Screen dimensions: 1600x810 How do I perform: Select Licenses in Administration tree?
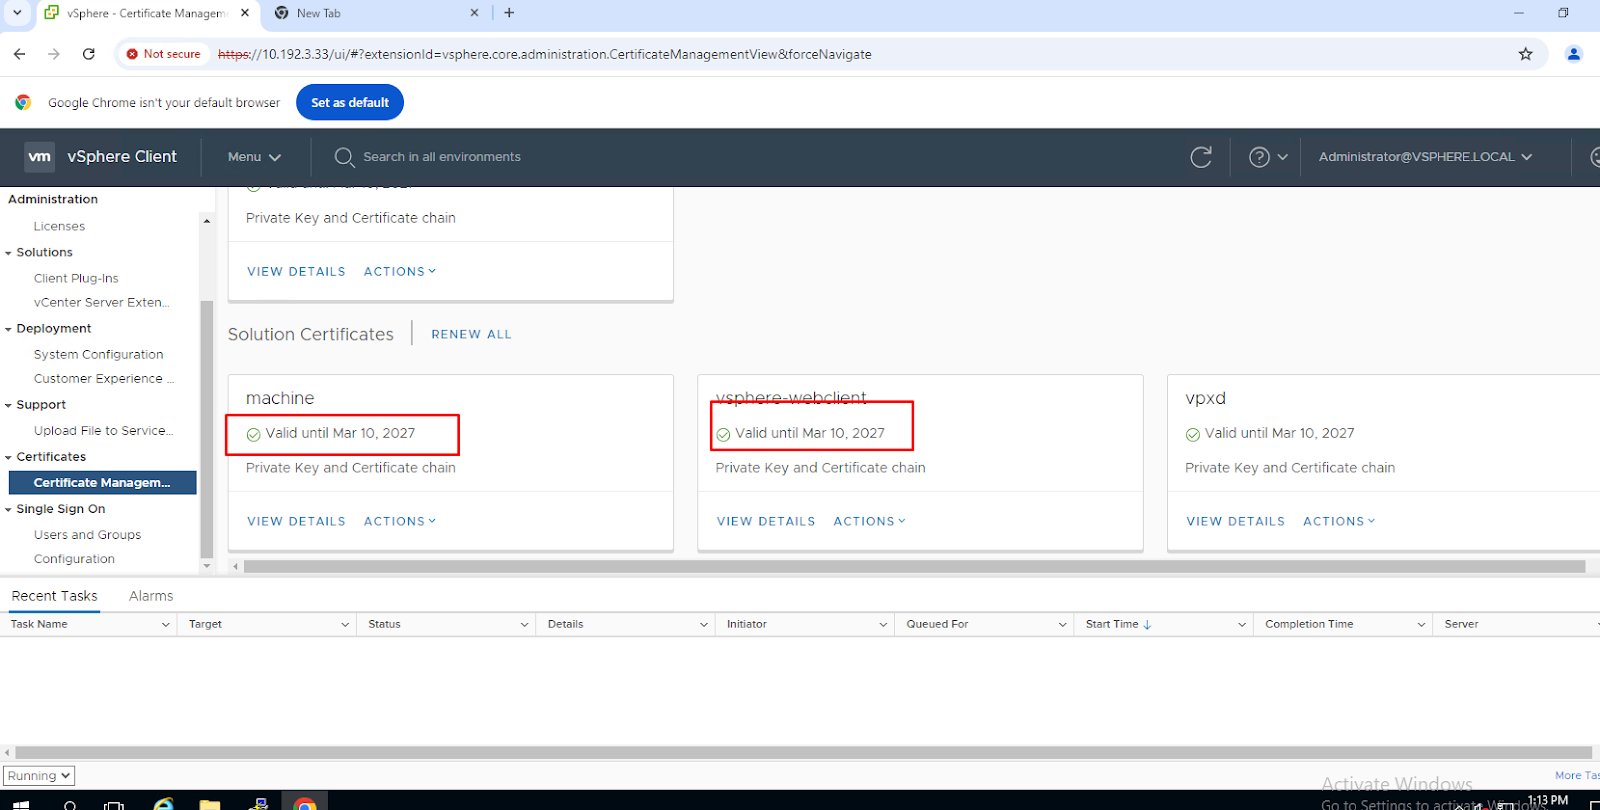point(59,226)
